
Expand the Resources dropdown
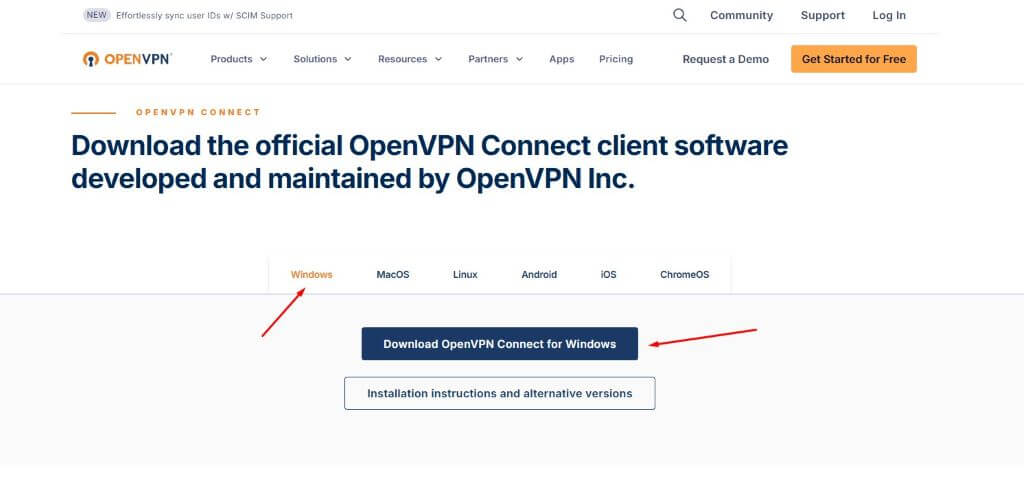[410, 59]
